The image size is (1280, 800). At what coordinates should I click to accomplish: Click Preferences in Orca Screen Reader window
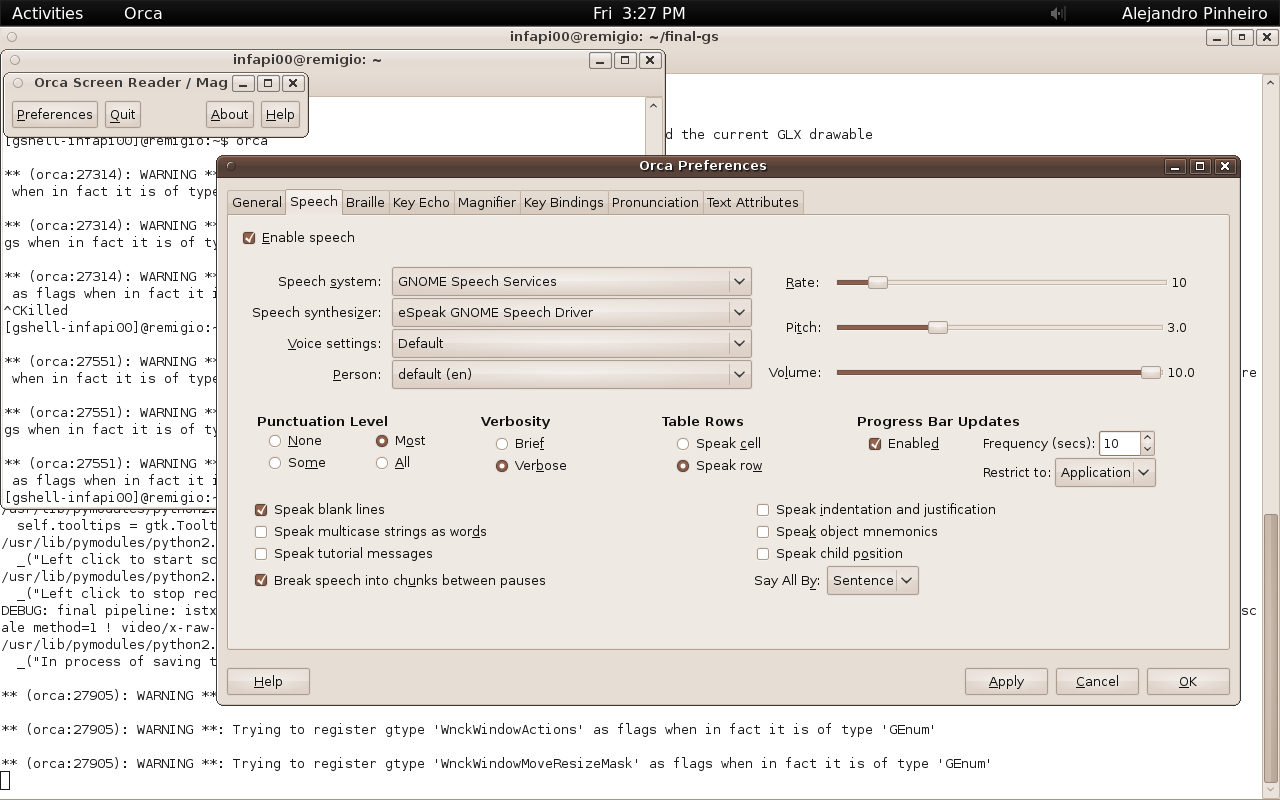tap(55, 114)
